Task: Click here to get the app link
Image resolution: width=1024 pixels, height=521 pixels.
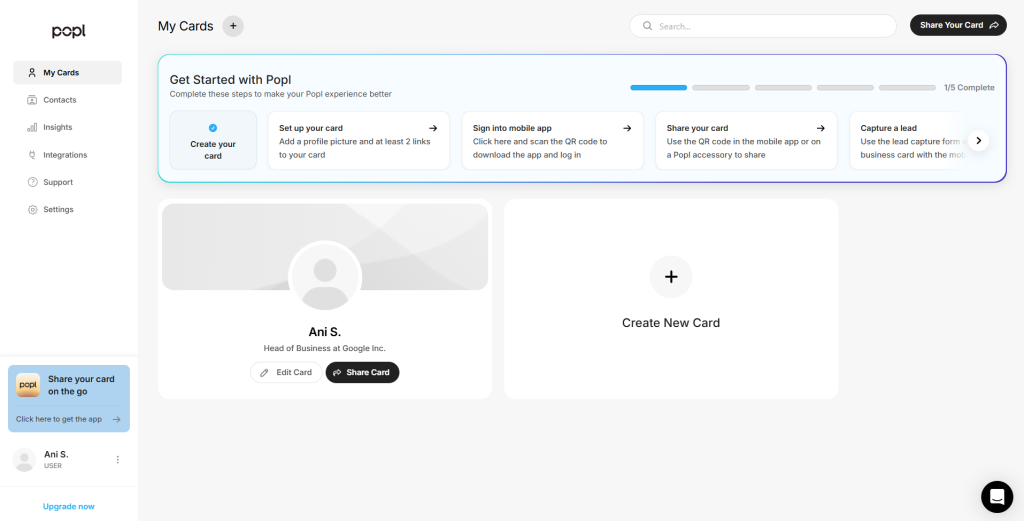Action: (x=59, y=419)
